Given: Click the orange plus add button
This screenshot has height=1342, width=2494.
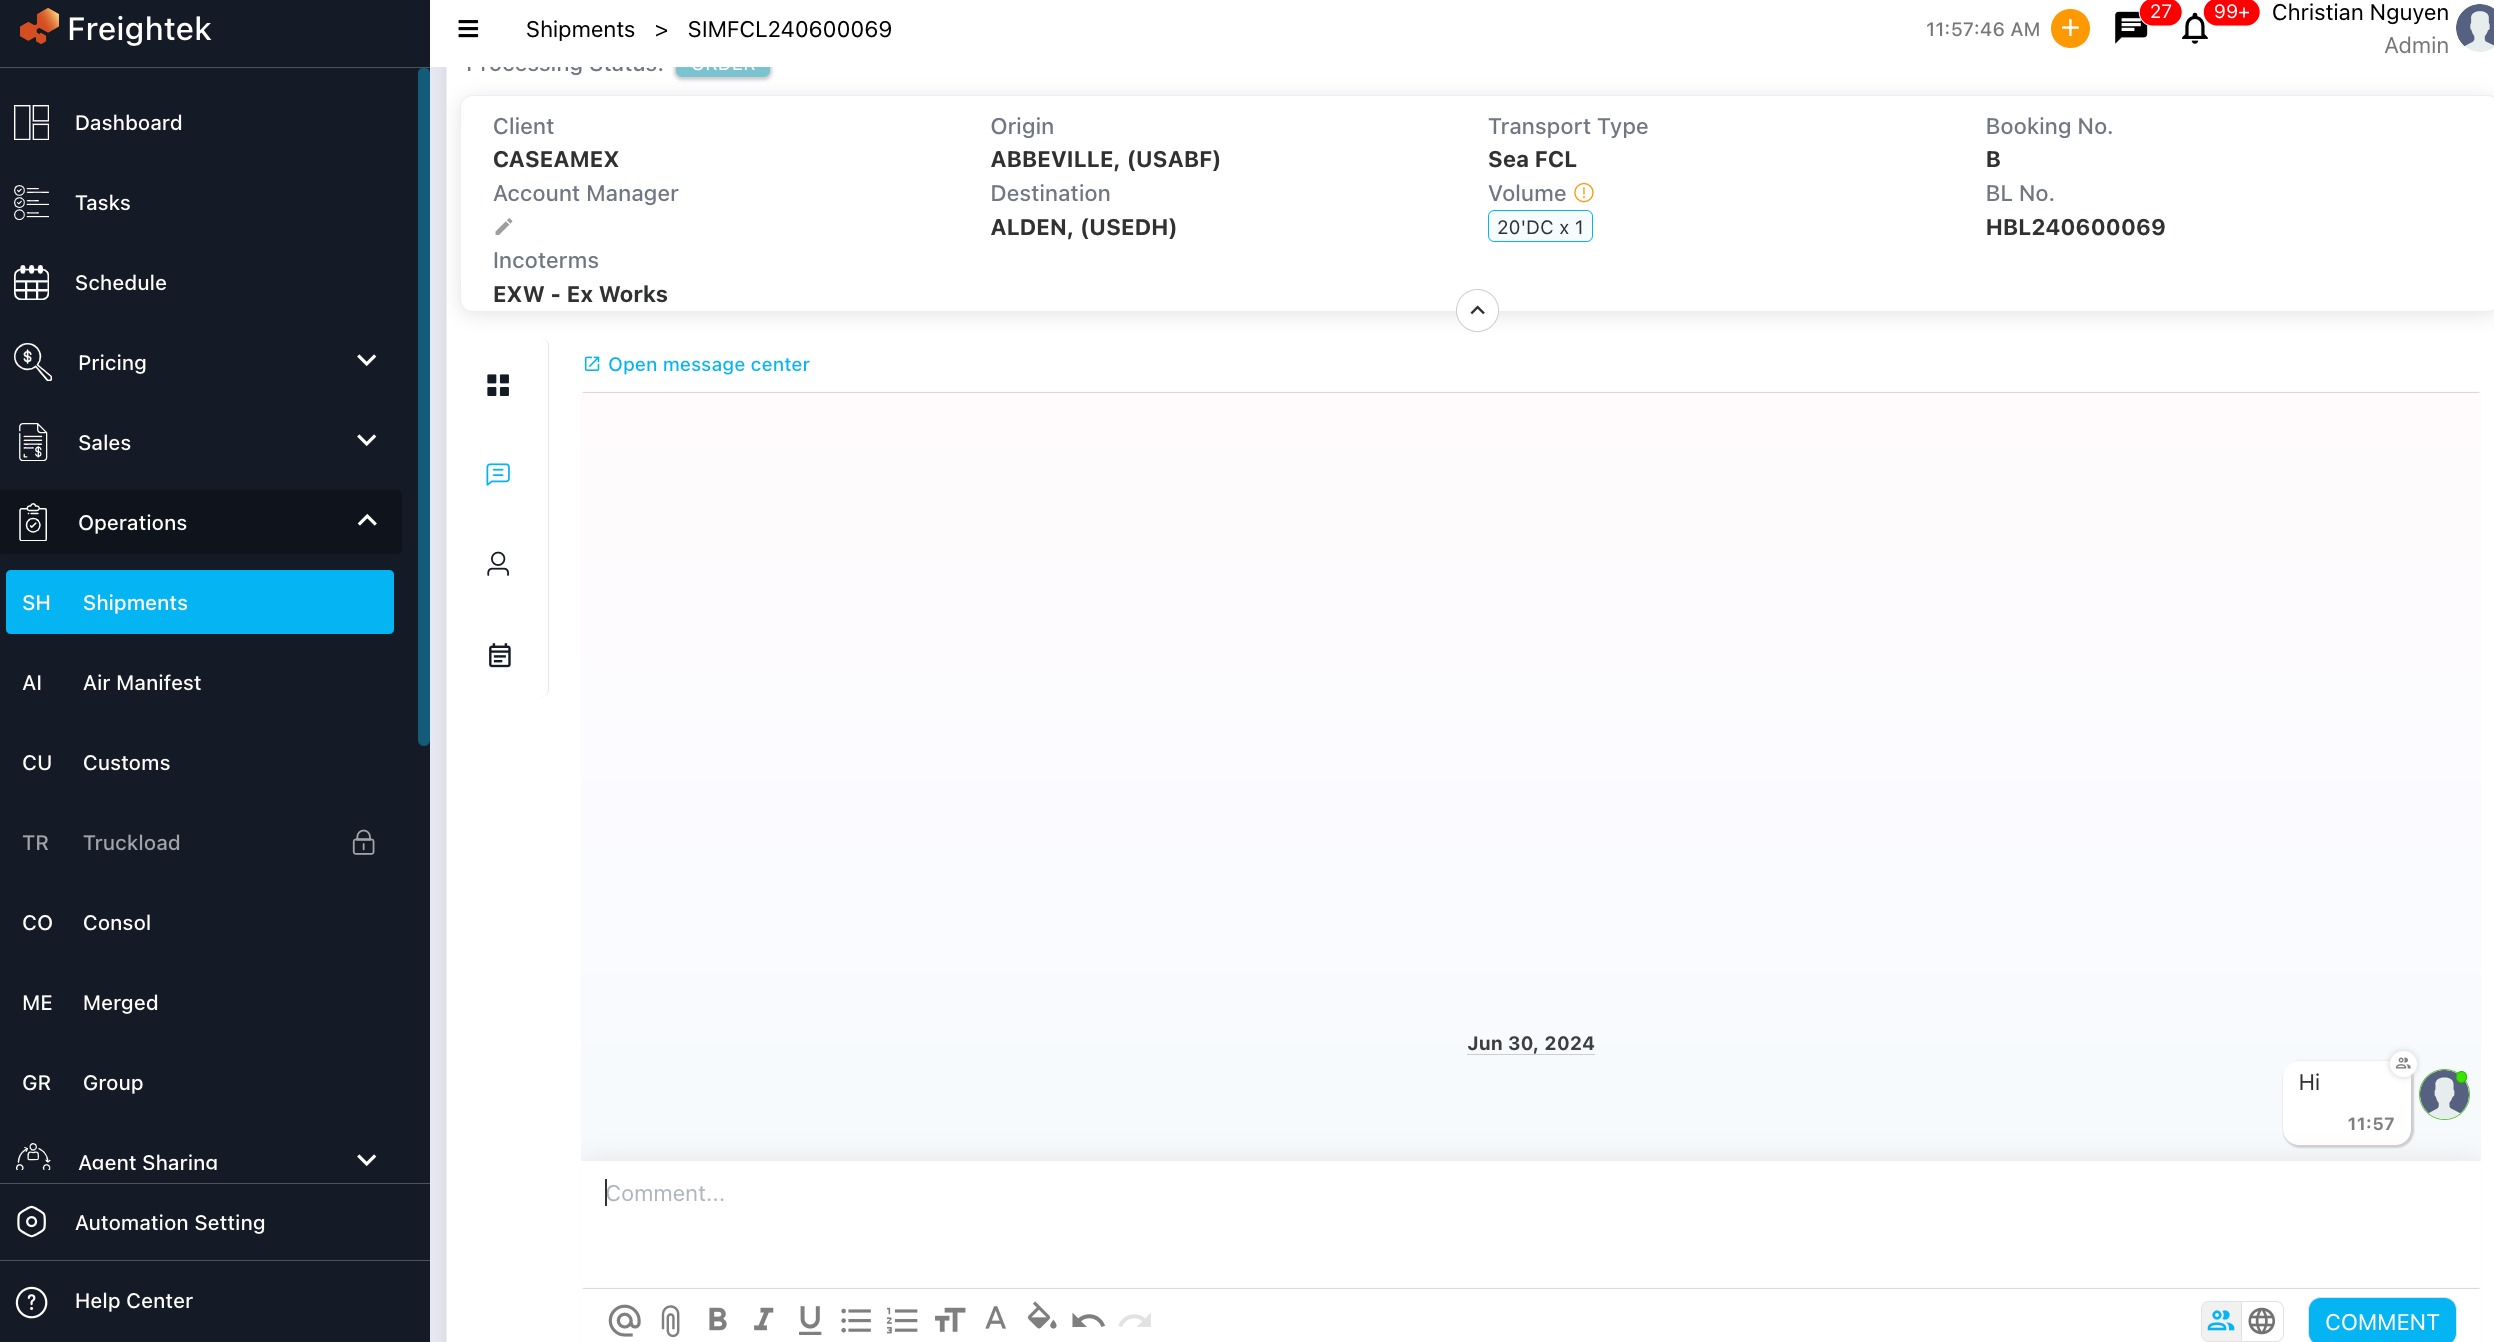Looking at the screenshot, I should coord(2070,29).
